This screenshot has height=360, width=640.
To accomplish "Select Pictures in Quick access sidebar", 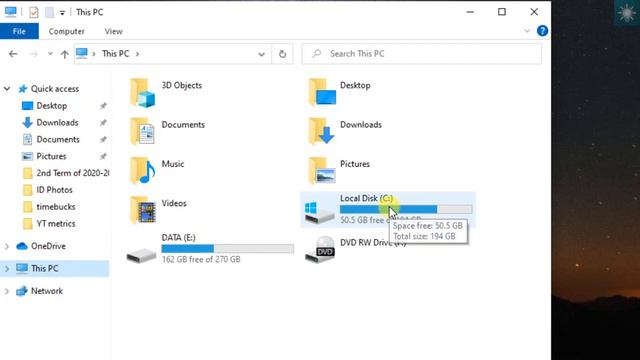I will [51, 156].
